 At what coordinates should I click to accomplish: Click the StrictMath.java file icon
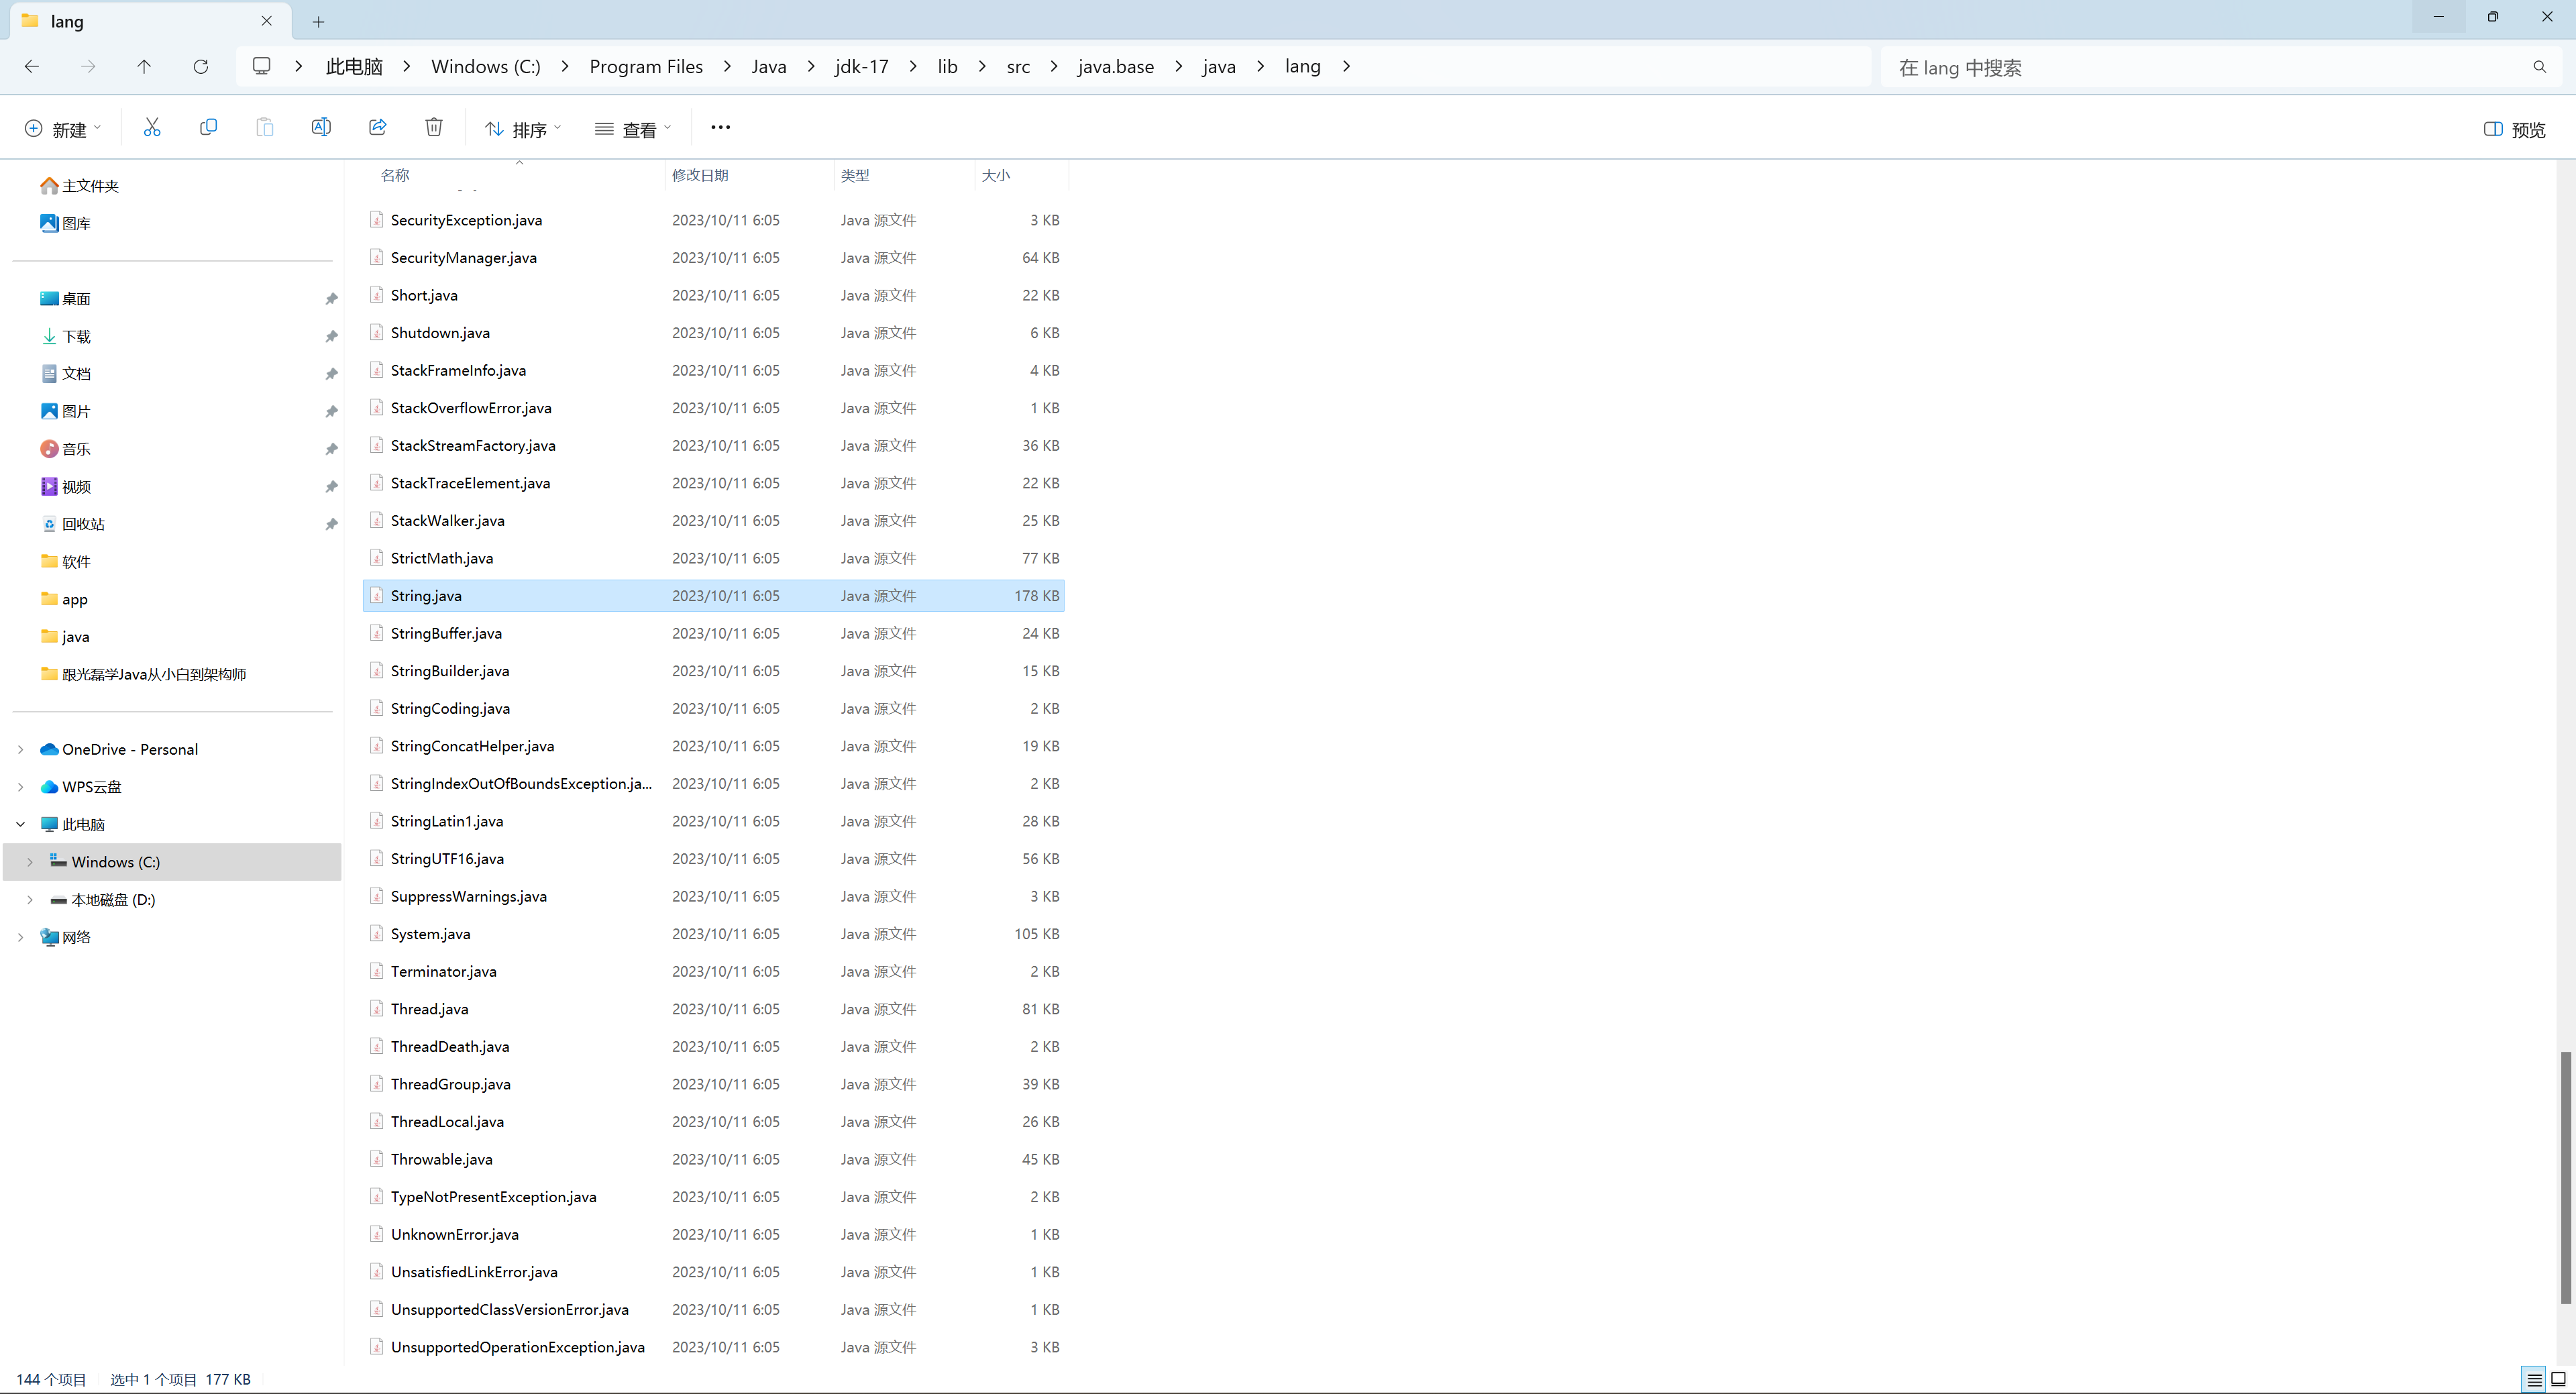click(x=376, y=558)
